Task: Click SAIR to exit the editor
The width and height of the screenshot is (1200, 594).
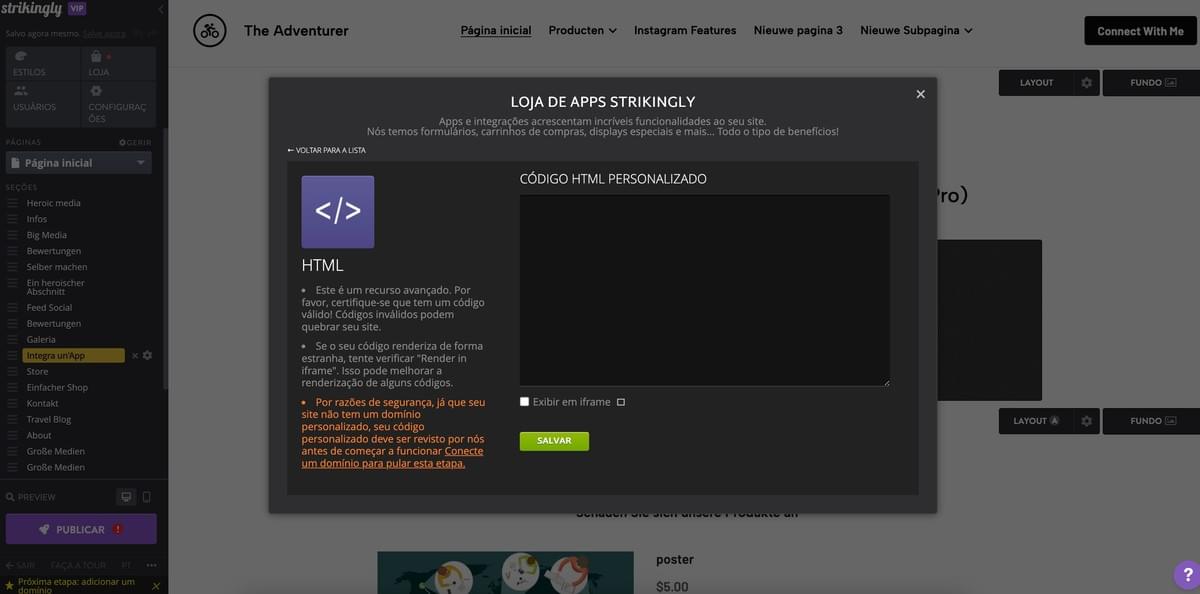Action: coord(20,565)
